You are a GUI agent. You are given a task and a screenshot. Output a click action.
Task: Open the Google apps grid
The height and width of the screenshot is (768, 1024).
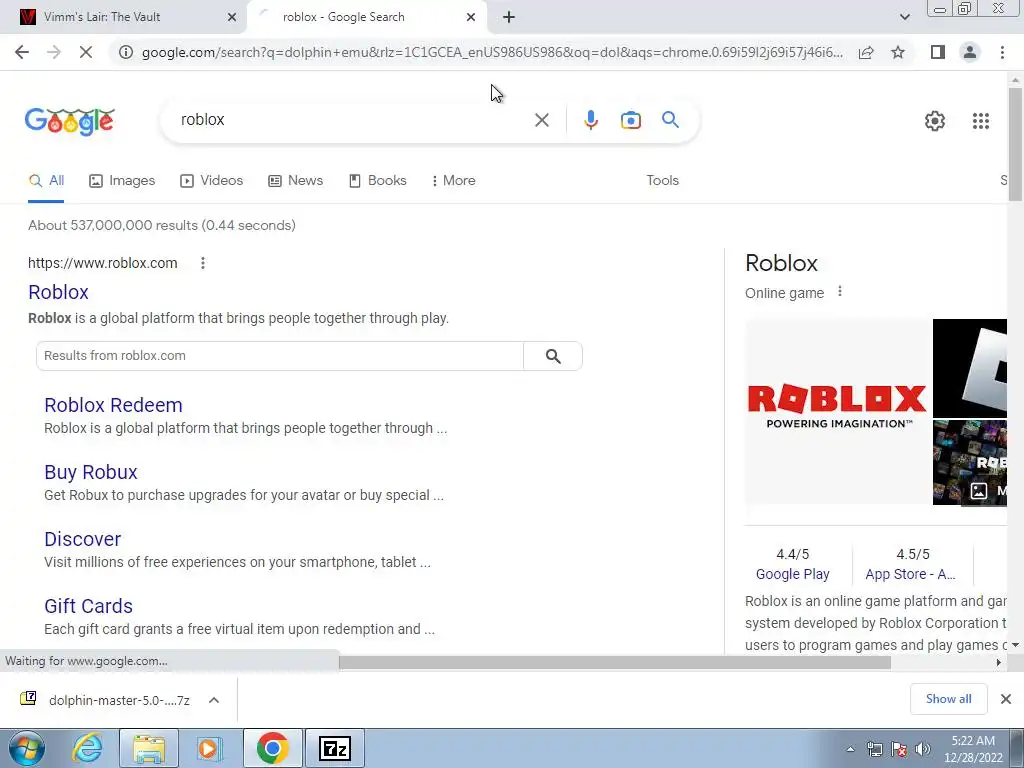(x=980, y=121)
